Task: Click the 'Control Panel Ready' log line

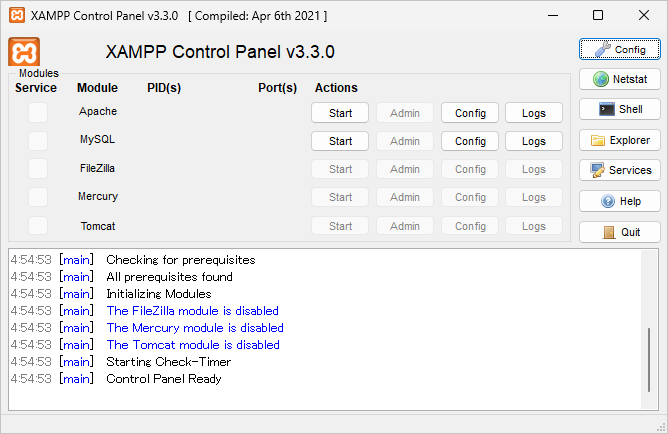Action: click(x=164, y=379)
